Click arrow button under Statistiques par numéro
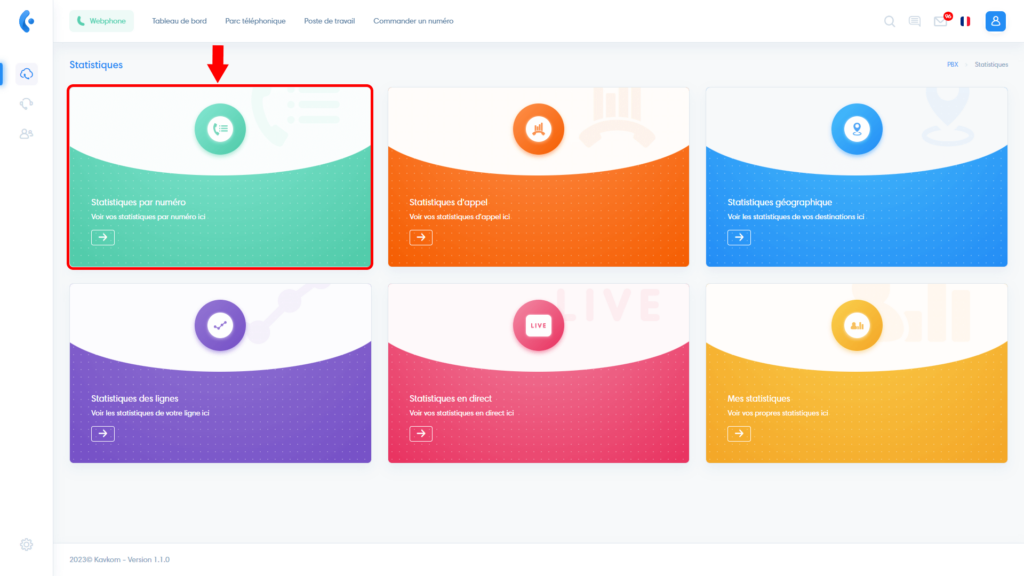 [103, 237]
